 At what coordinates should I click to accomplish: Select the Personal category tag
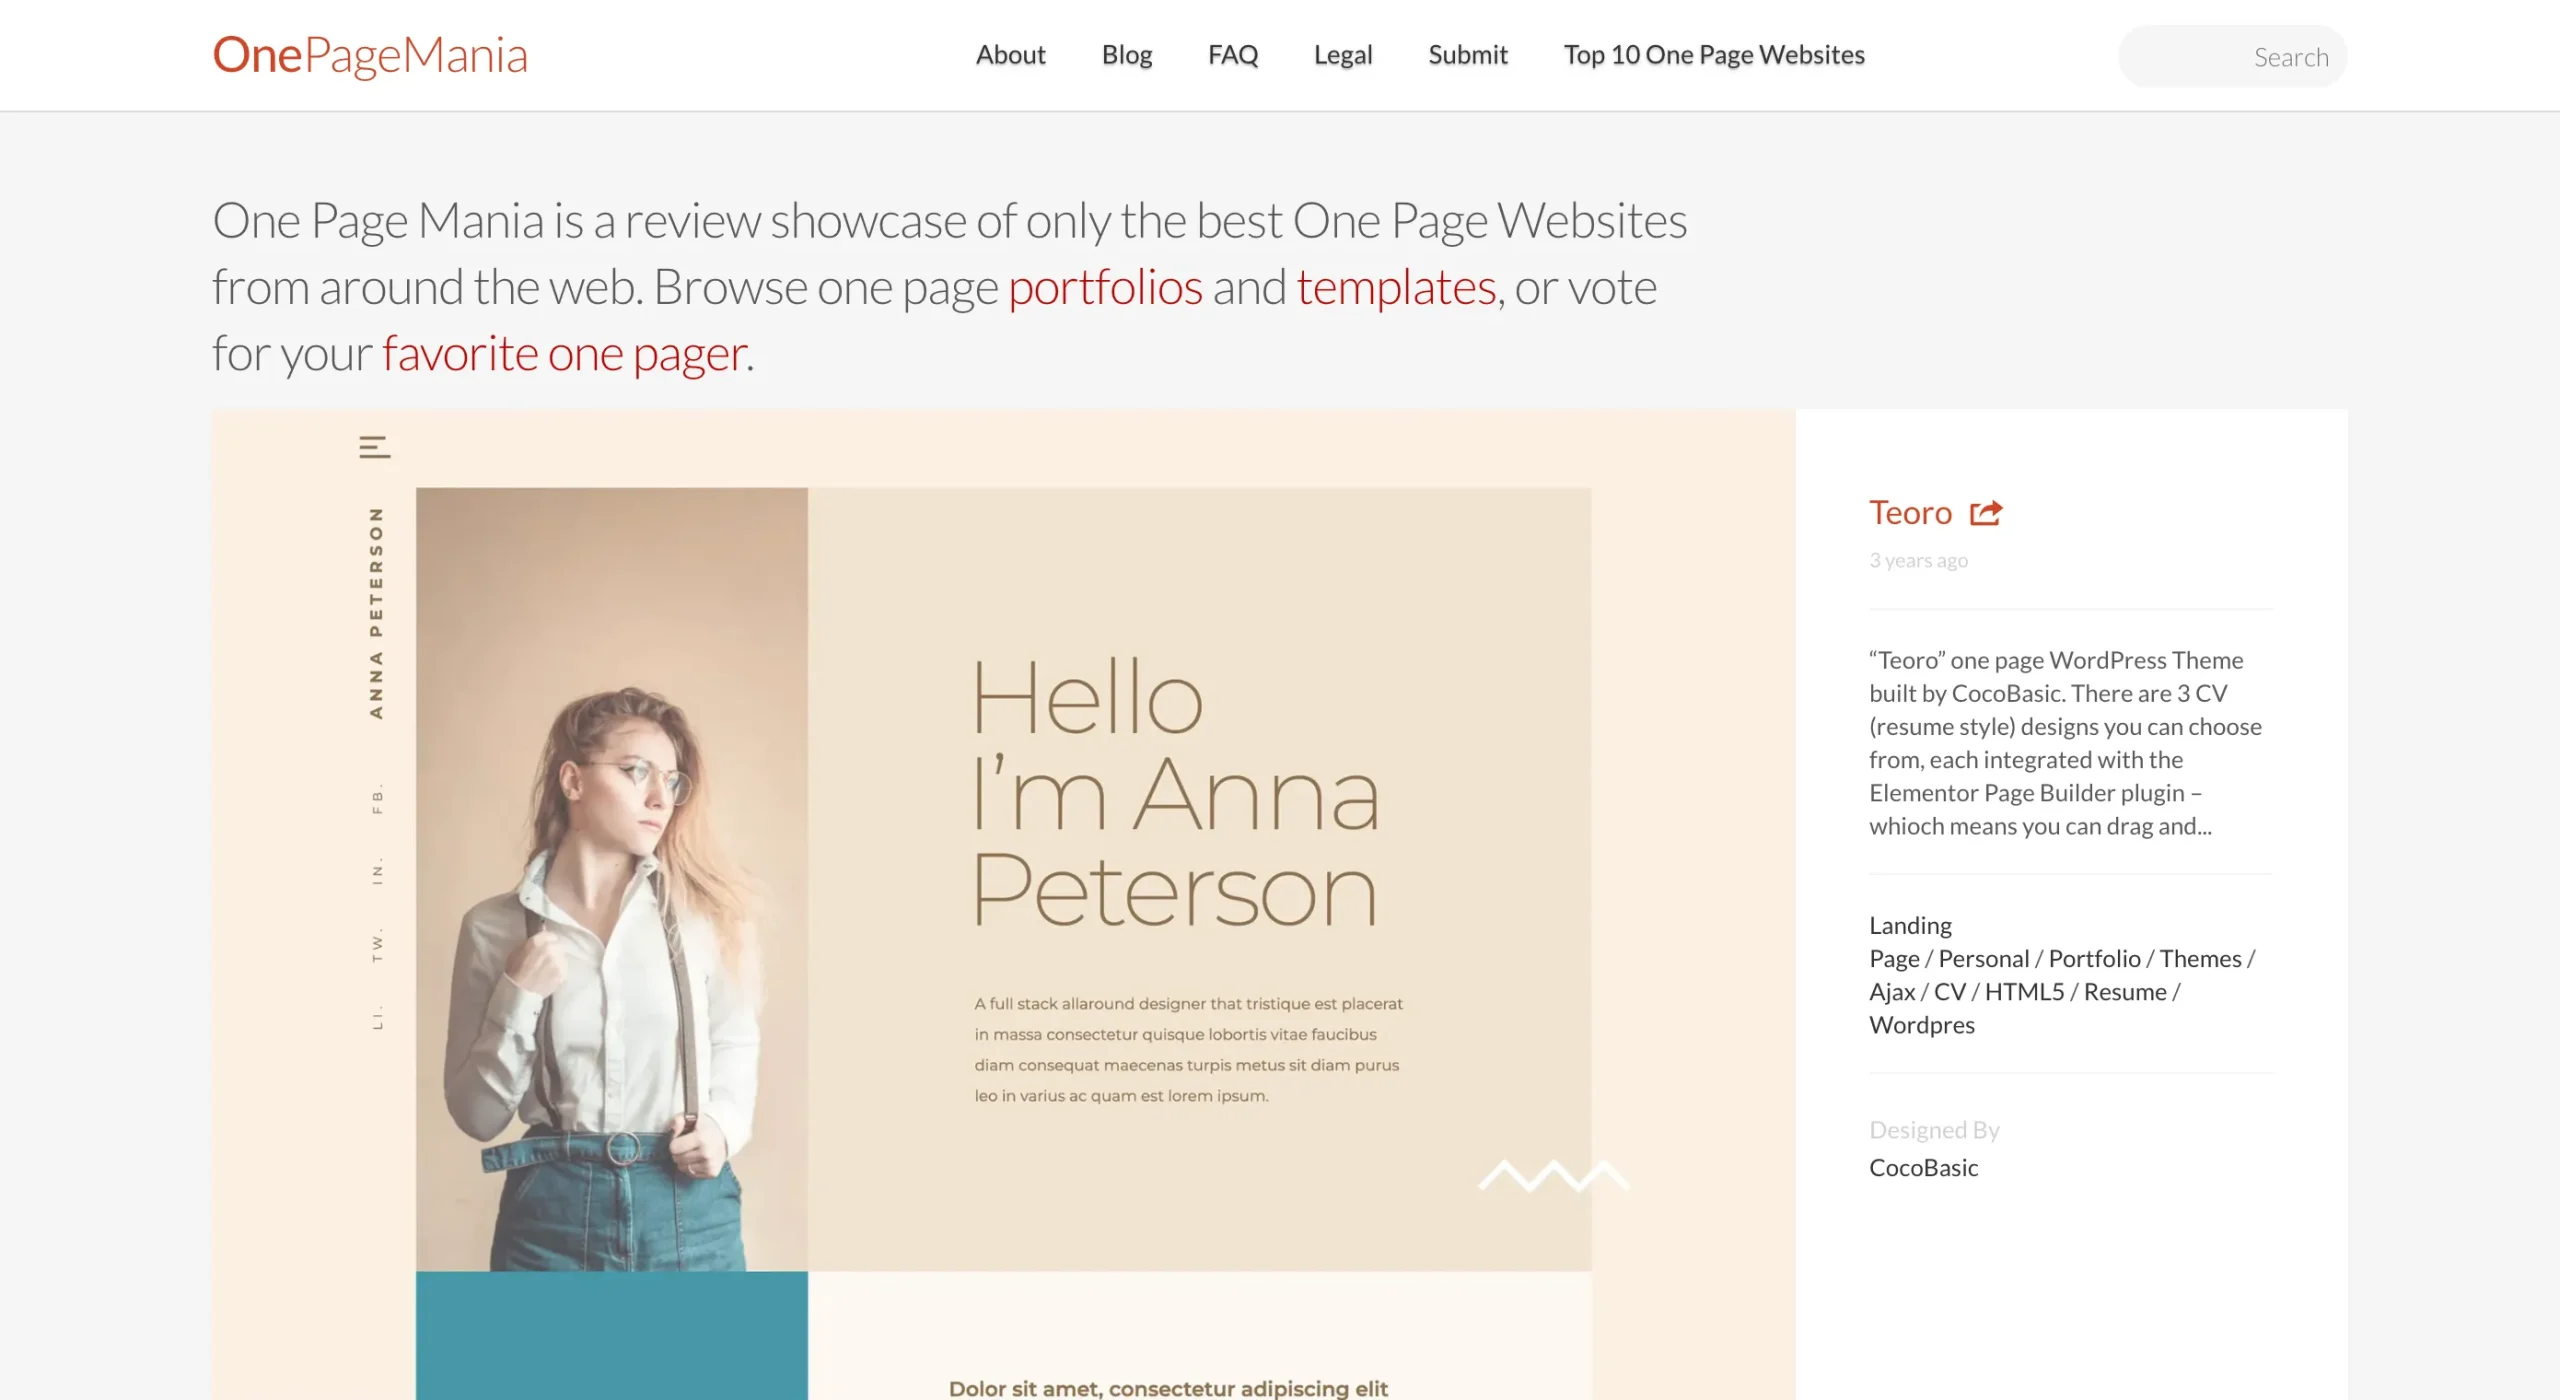point(1984,959)
